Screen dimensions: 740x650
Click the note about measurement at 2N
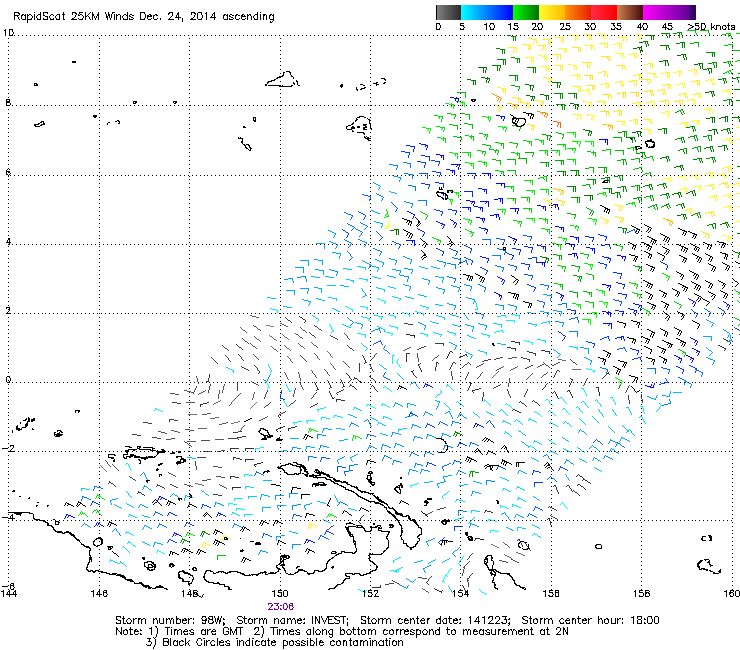click(411, 632)
